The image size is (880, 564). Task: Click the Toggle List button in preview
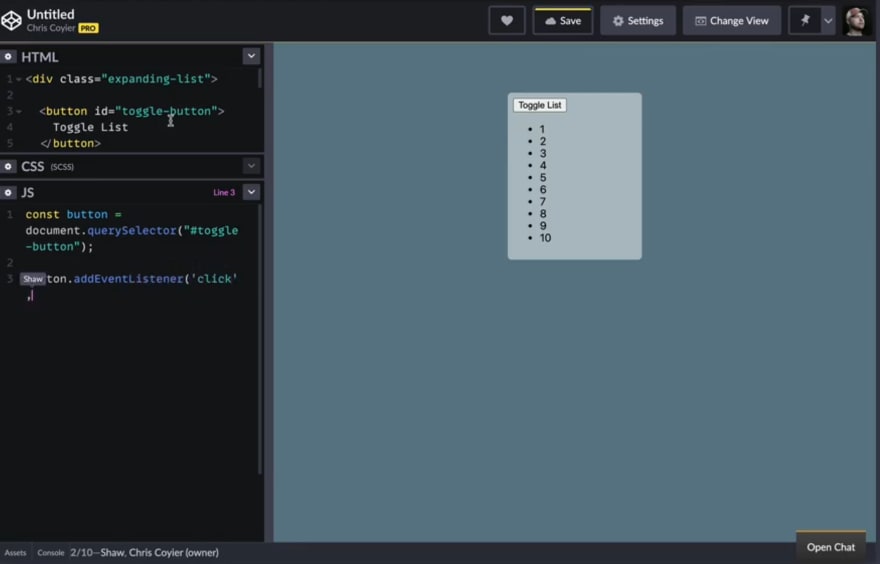coord(539,105)
